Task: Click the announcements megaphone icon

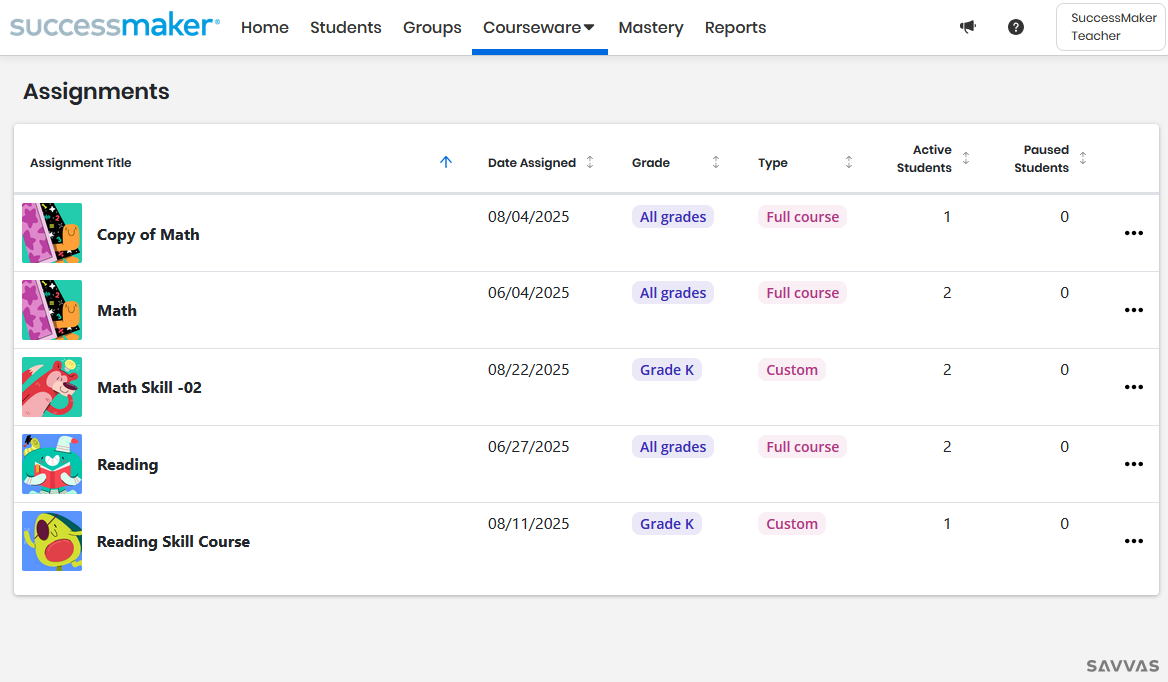Action: point(967,27)
